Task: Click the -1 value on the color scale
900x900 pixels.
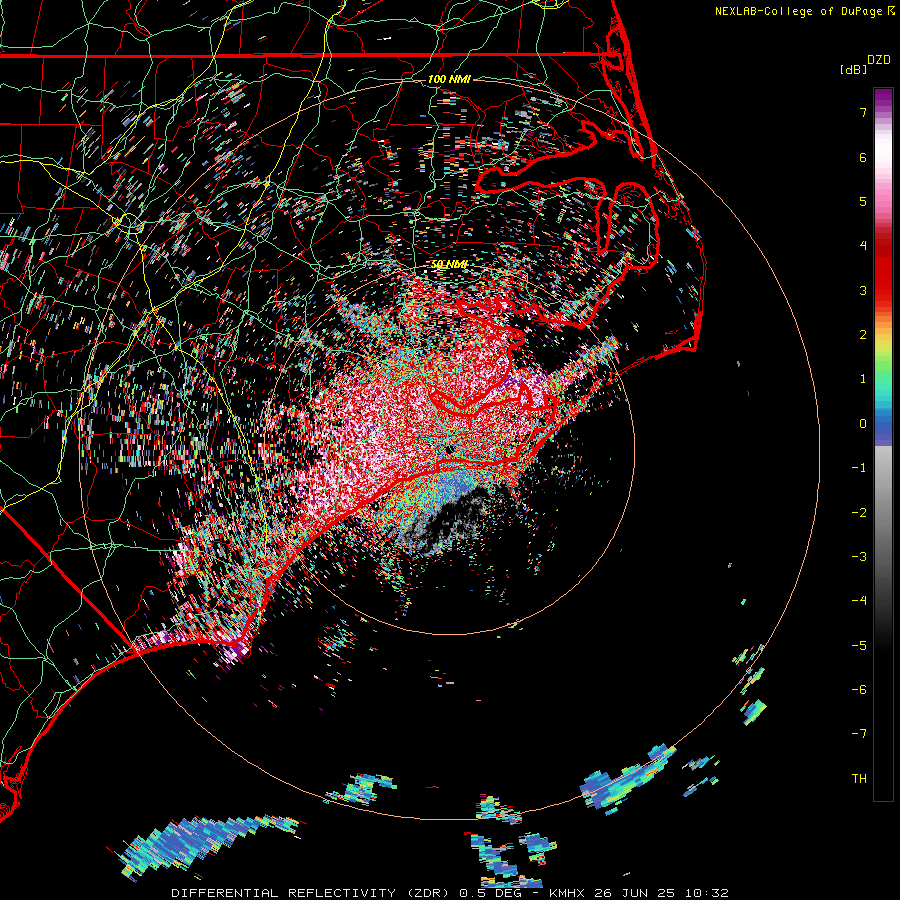Action: (859, 468)
